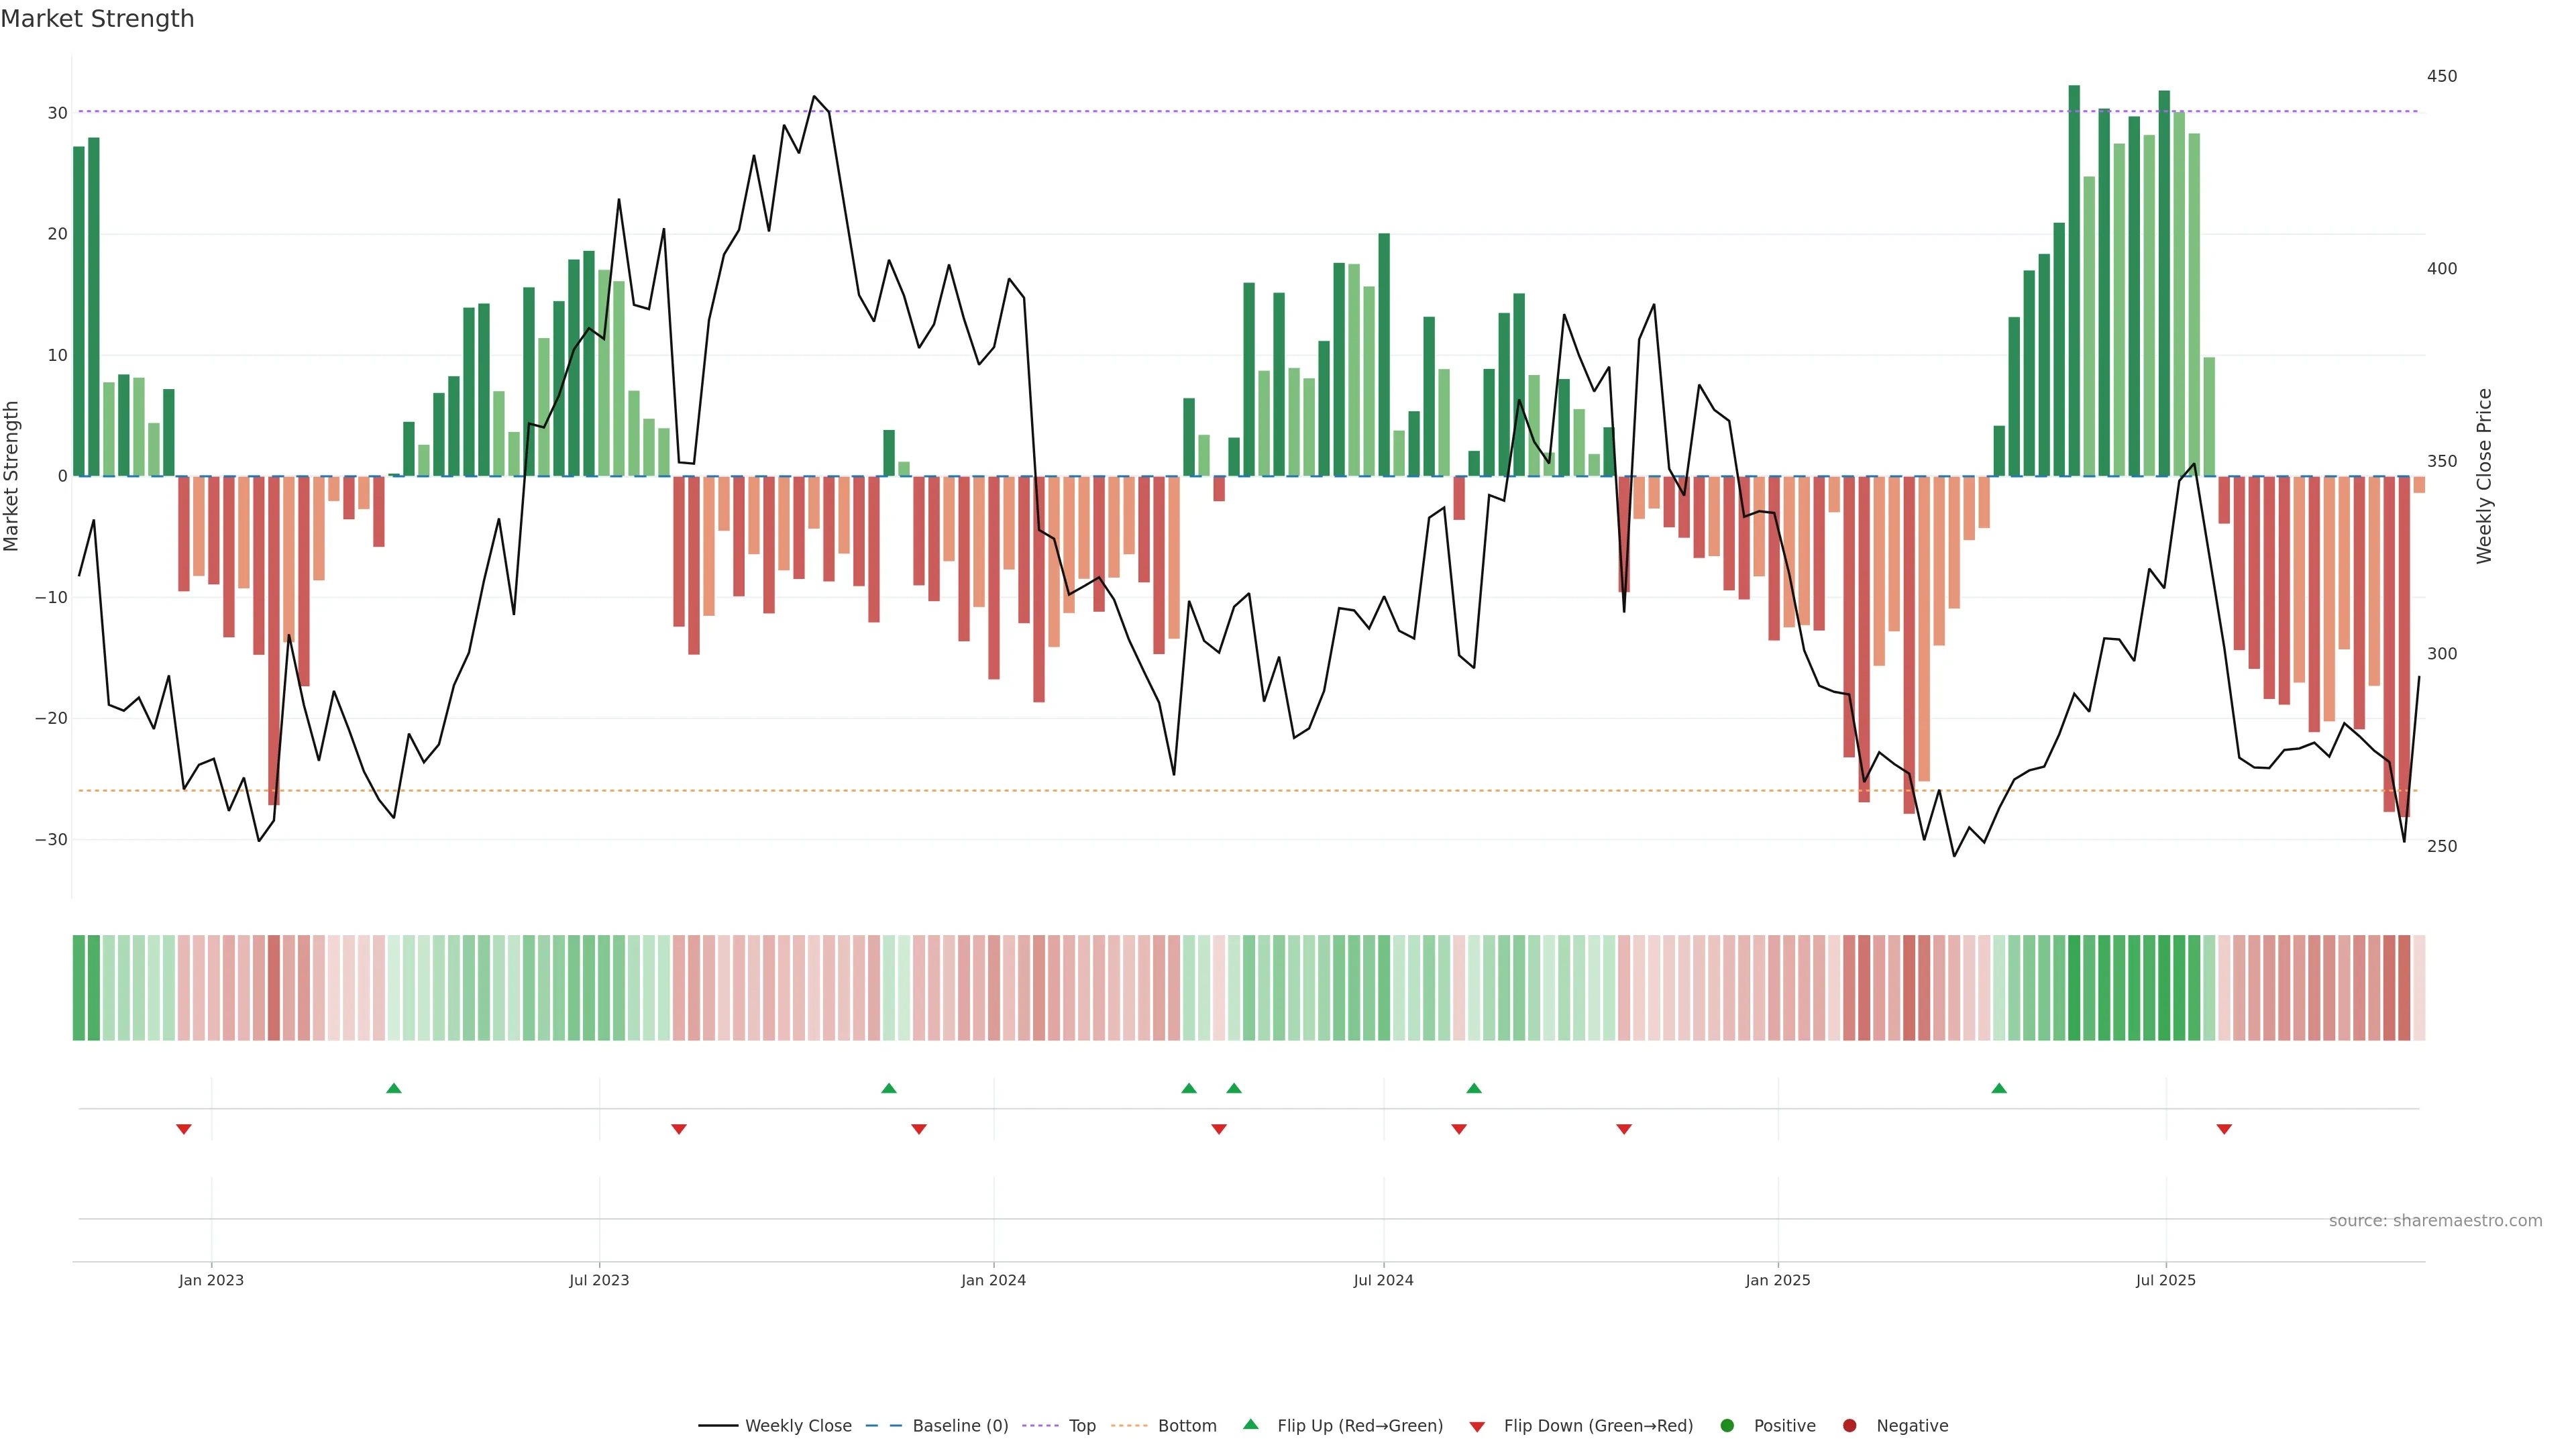Click the Flip Up green triangle legend icon
Viewport: 2576px width, 1449px height.
(1250, 1424)
